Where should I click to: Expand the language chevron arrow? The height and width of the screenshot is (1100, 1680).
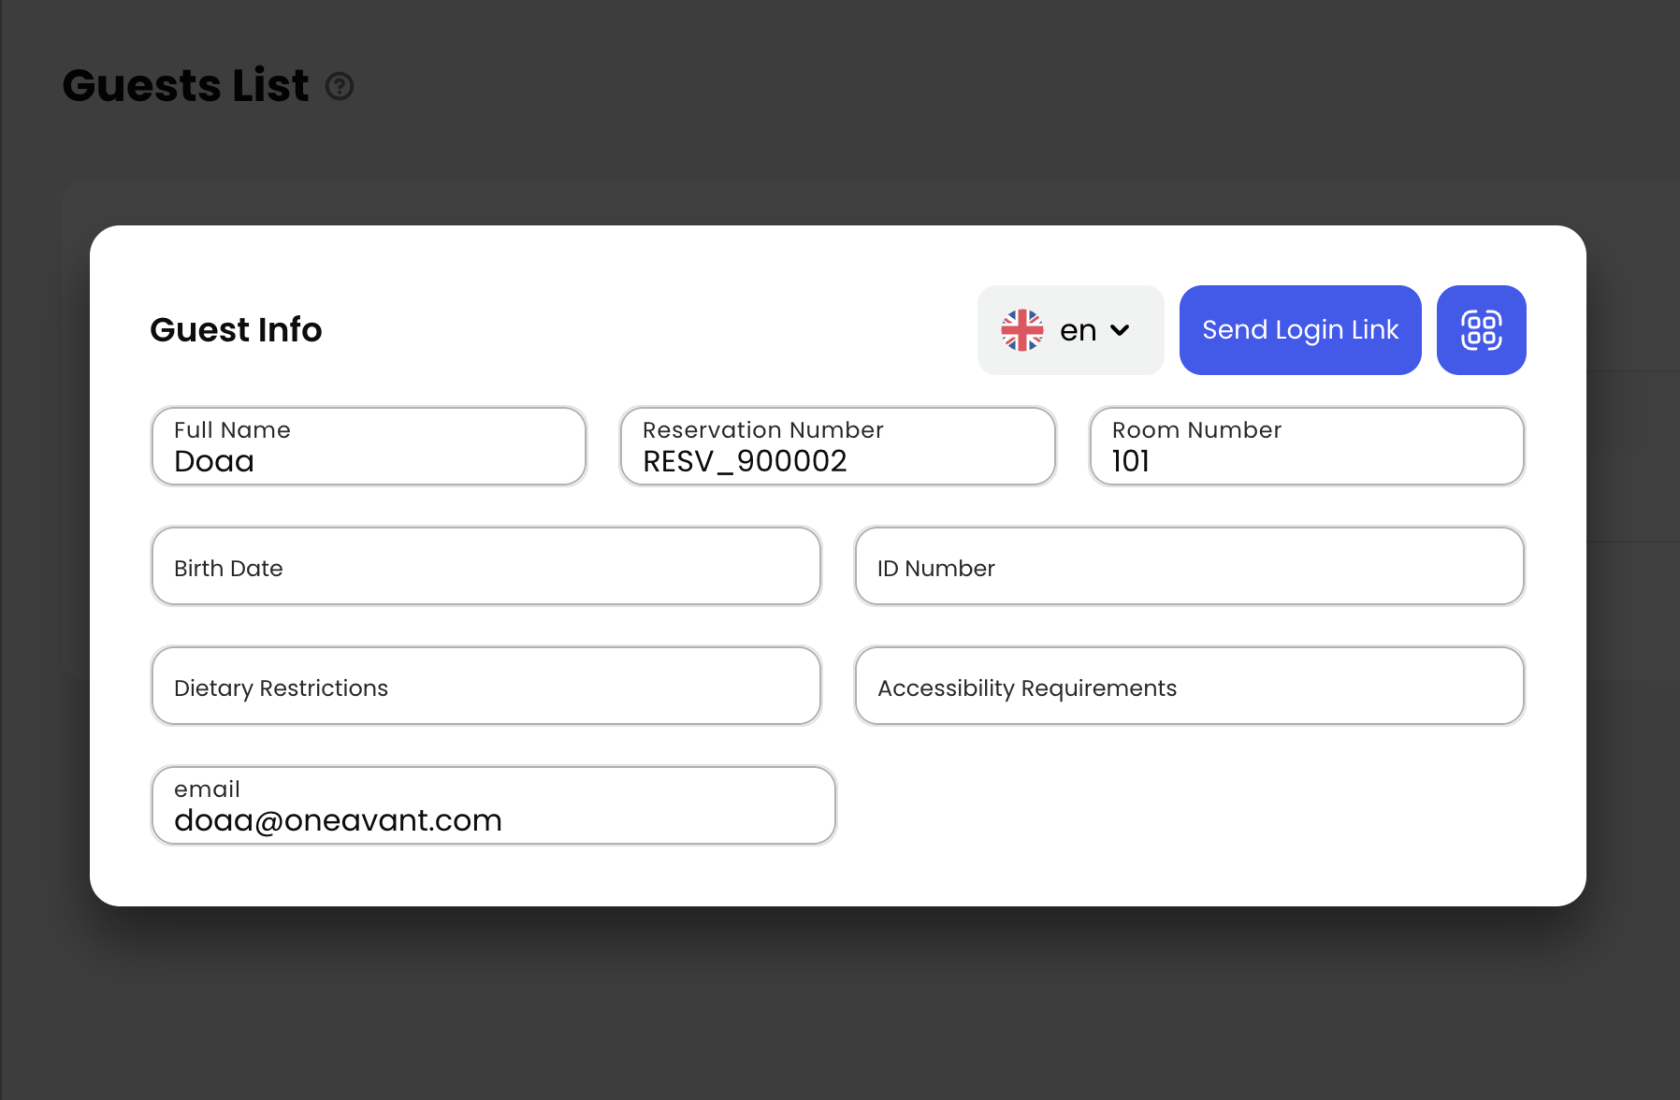pyautogui.click(x=1120, y=330)
